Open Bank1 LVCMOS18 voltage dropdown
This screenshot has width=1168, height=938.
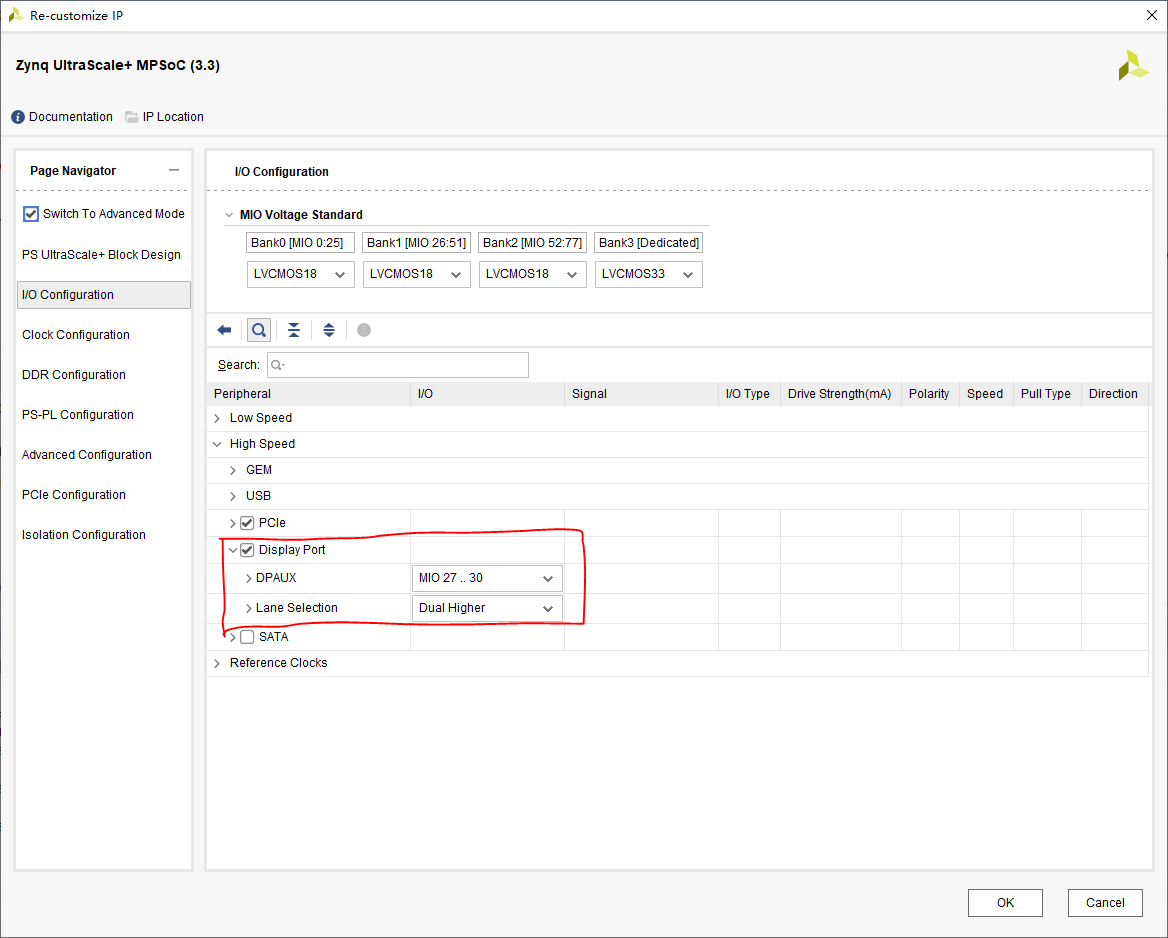pyautogui.click(x=416, y=274)
